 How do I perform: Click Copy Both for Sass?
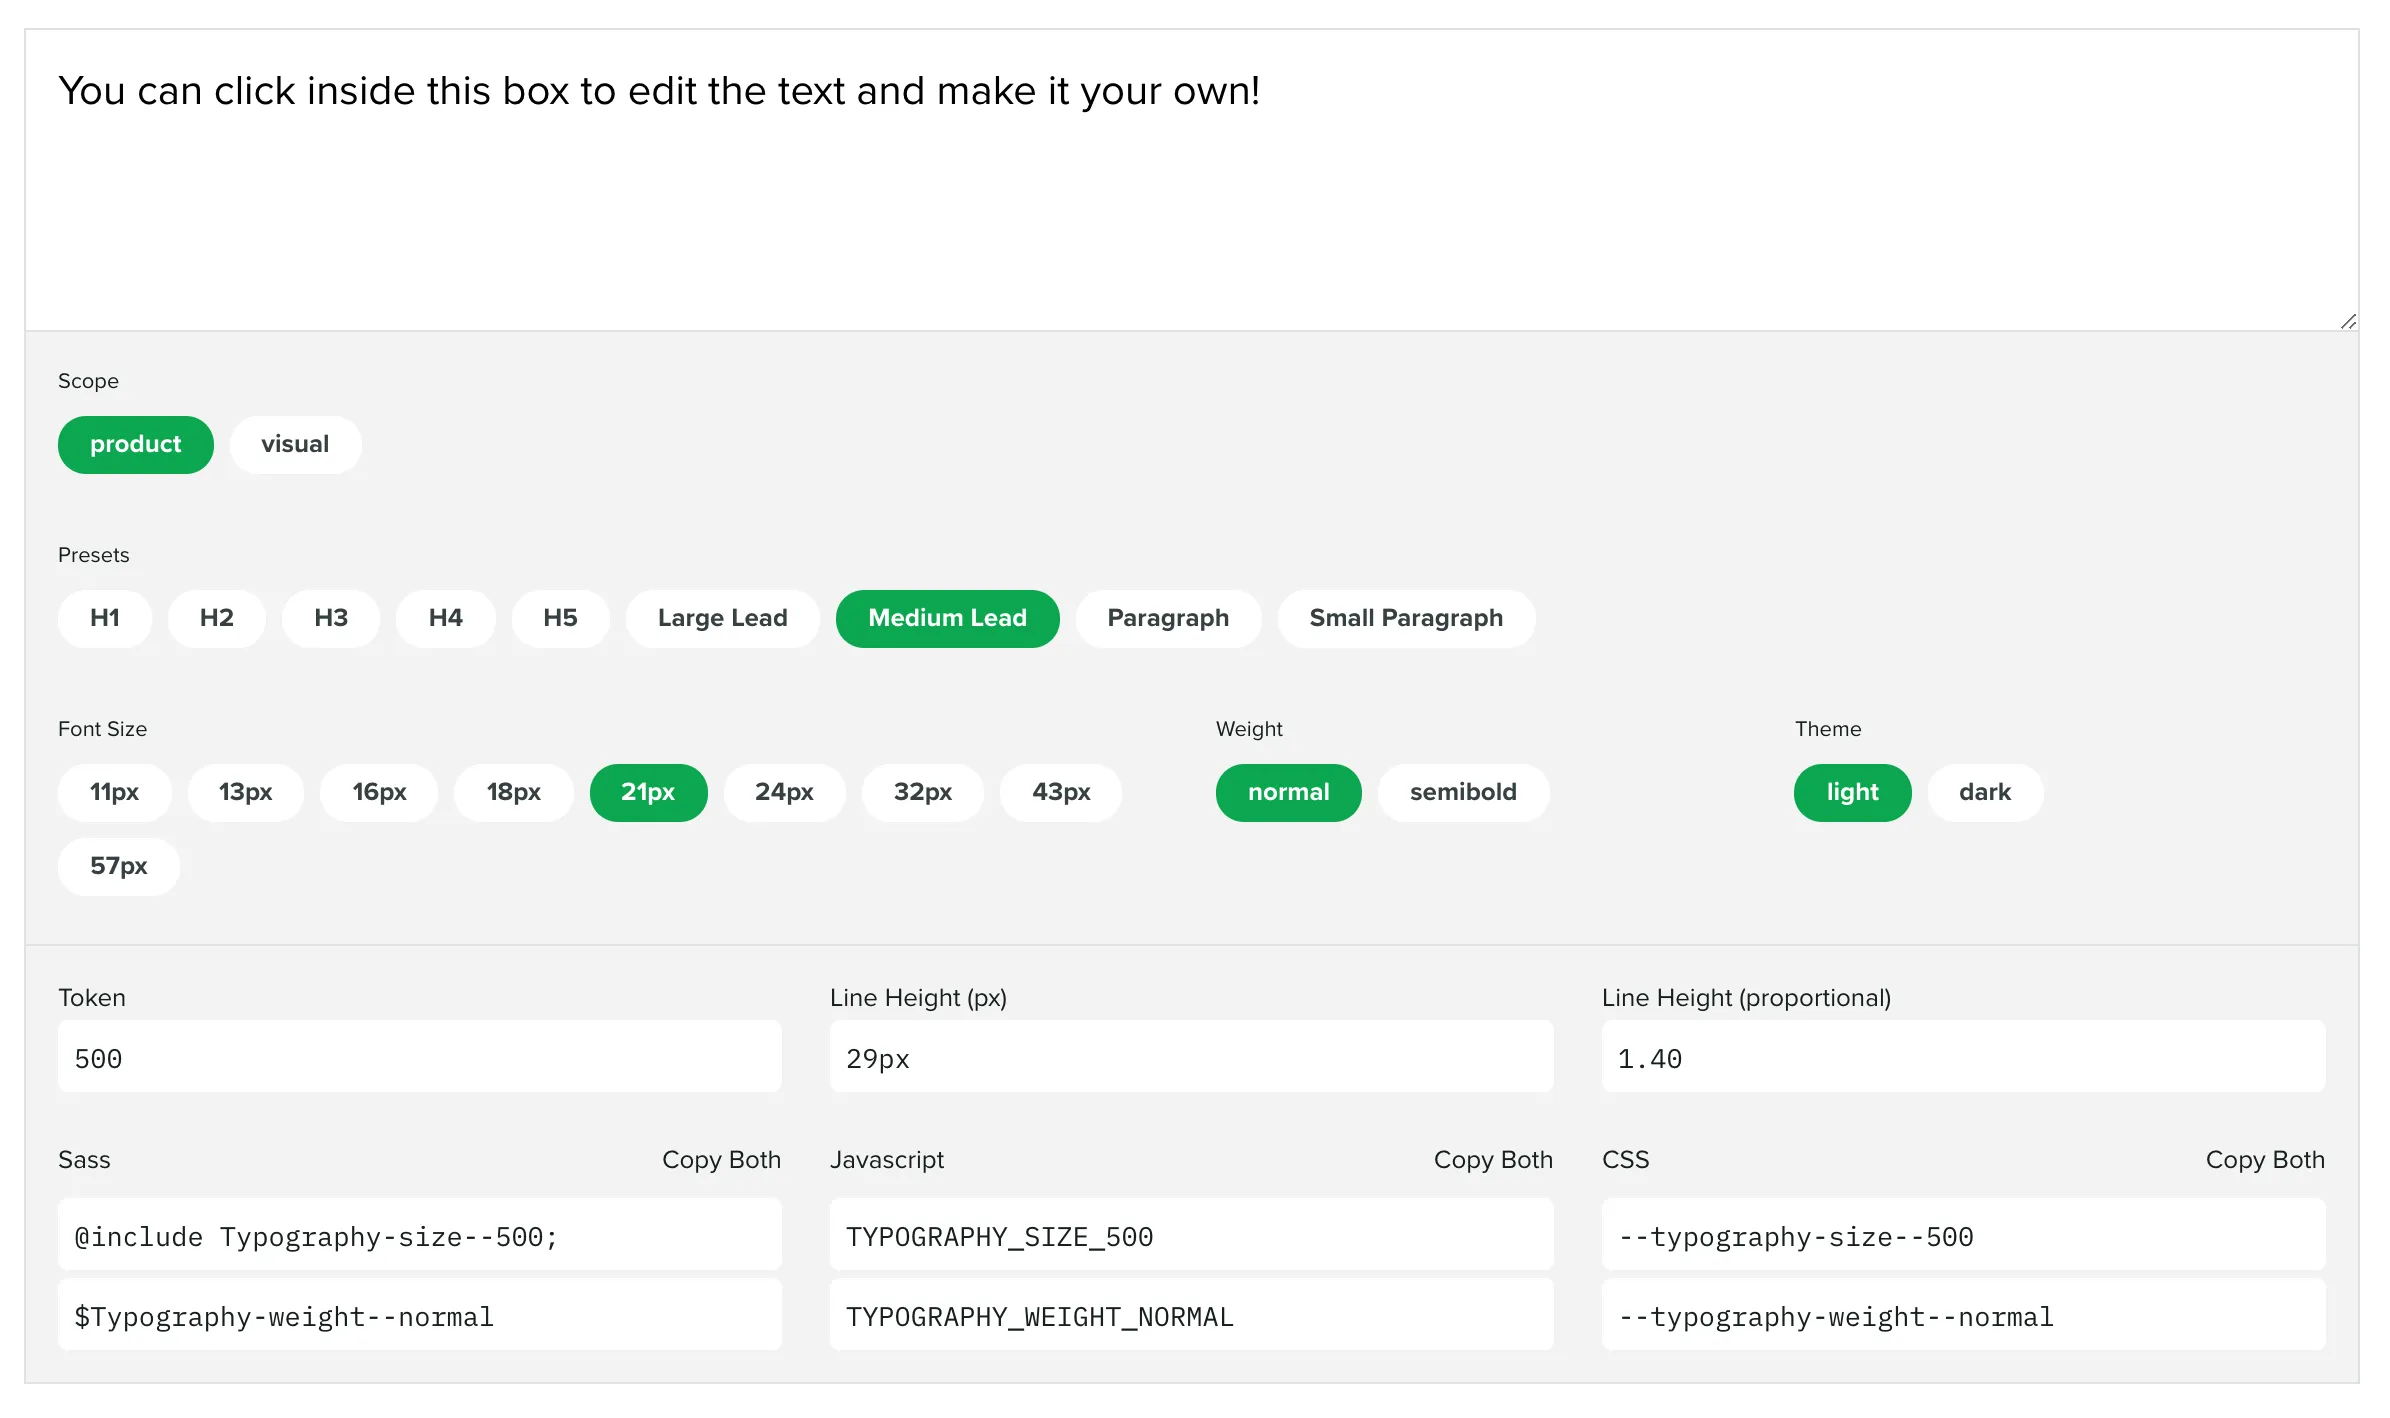(721, 1158)
